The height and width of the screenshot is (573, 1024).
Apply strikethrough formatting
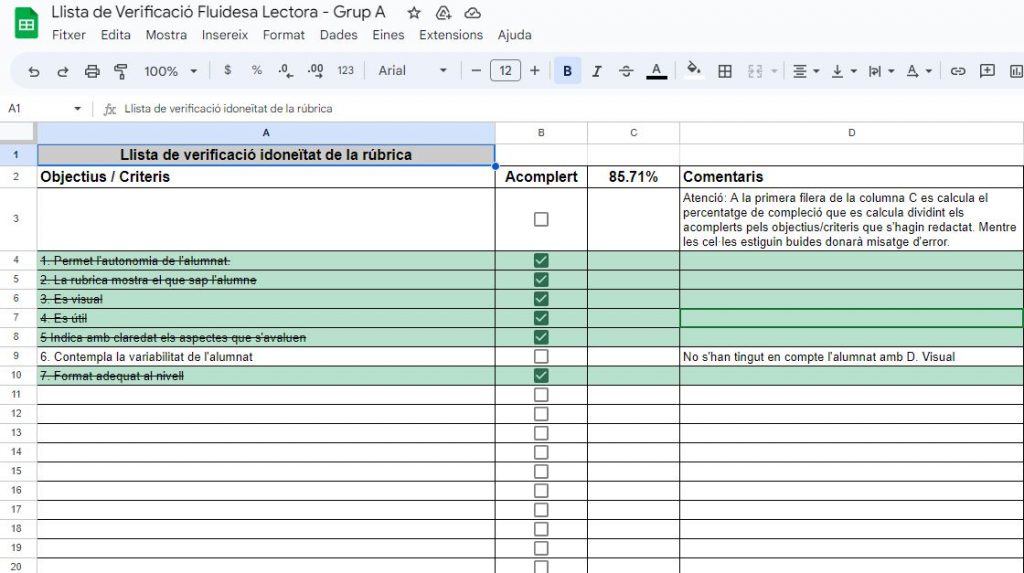click(x=626, y=71)
